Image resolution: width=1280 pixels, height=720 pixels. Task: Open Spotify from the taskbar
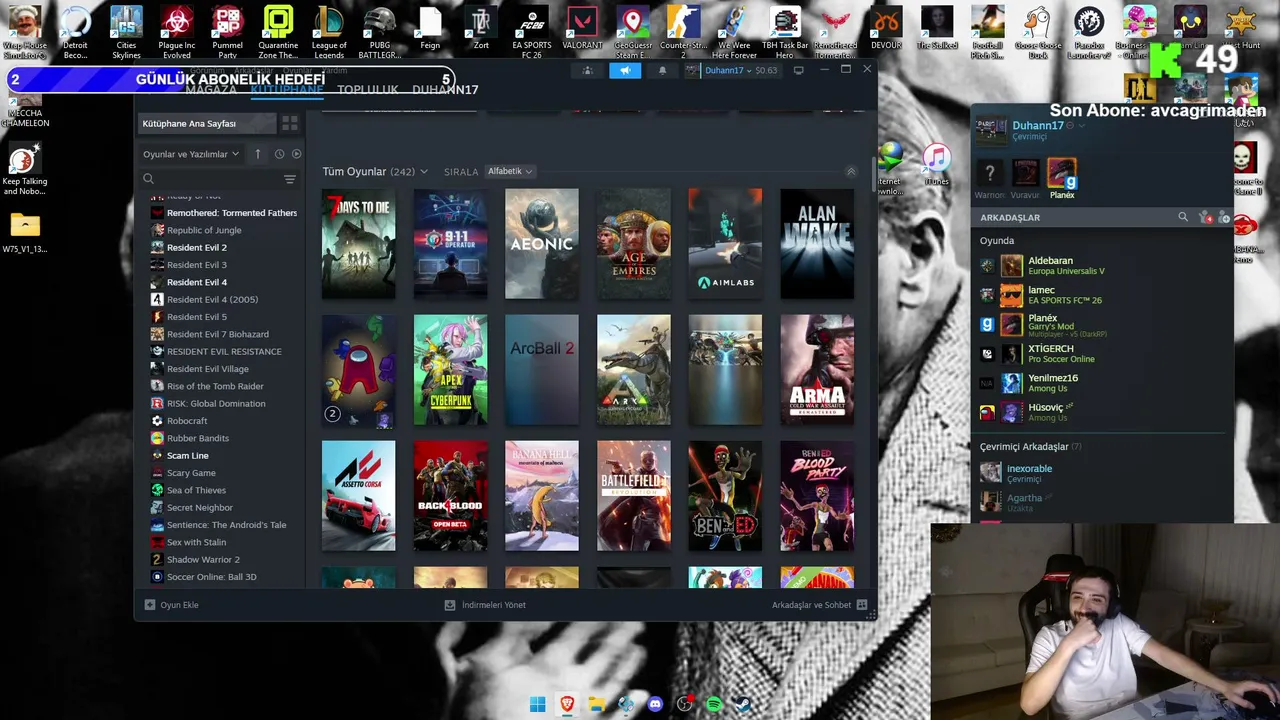pos(714,705)
